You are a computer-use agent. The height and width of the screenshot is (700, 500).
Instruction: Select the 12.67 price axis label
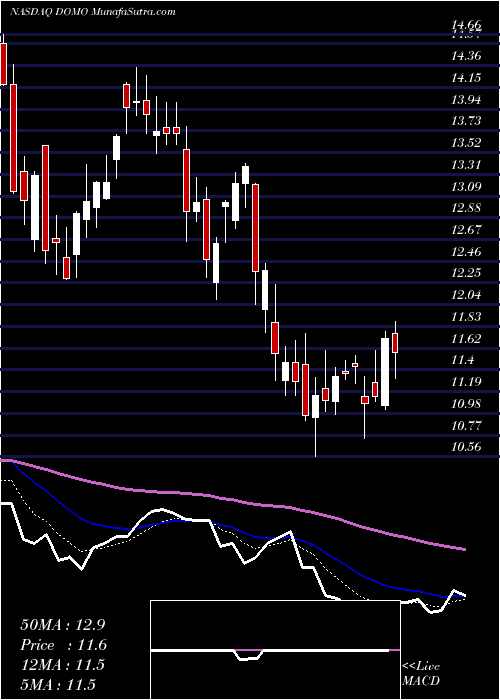[467, 230]
